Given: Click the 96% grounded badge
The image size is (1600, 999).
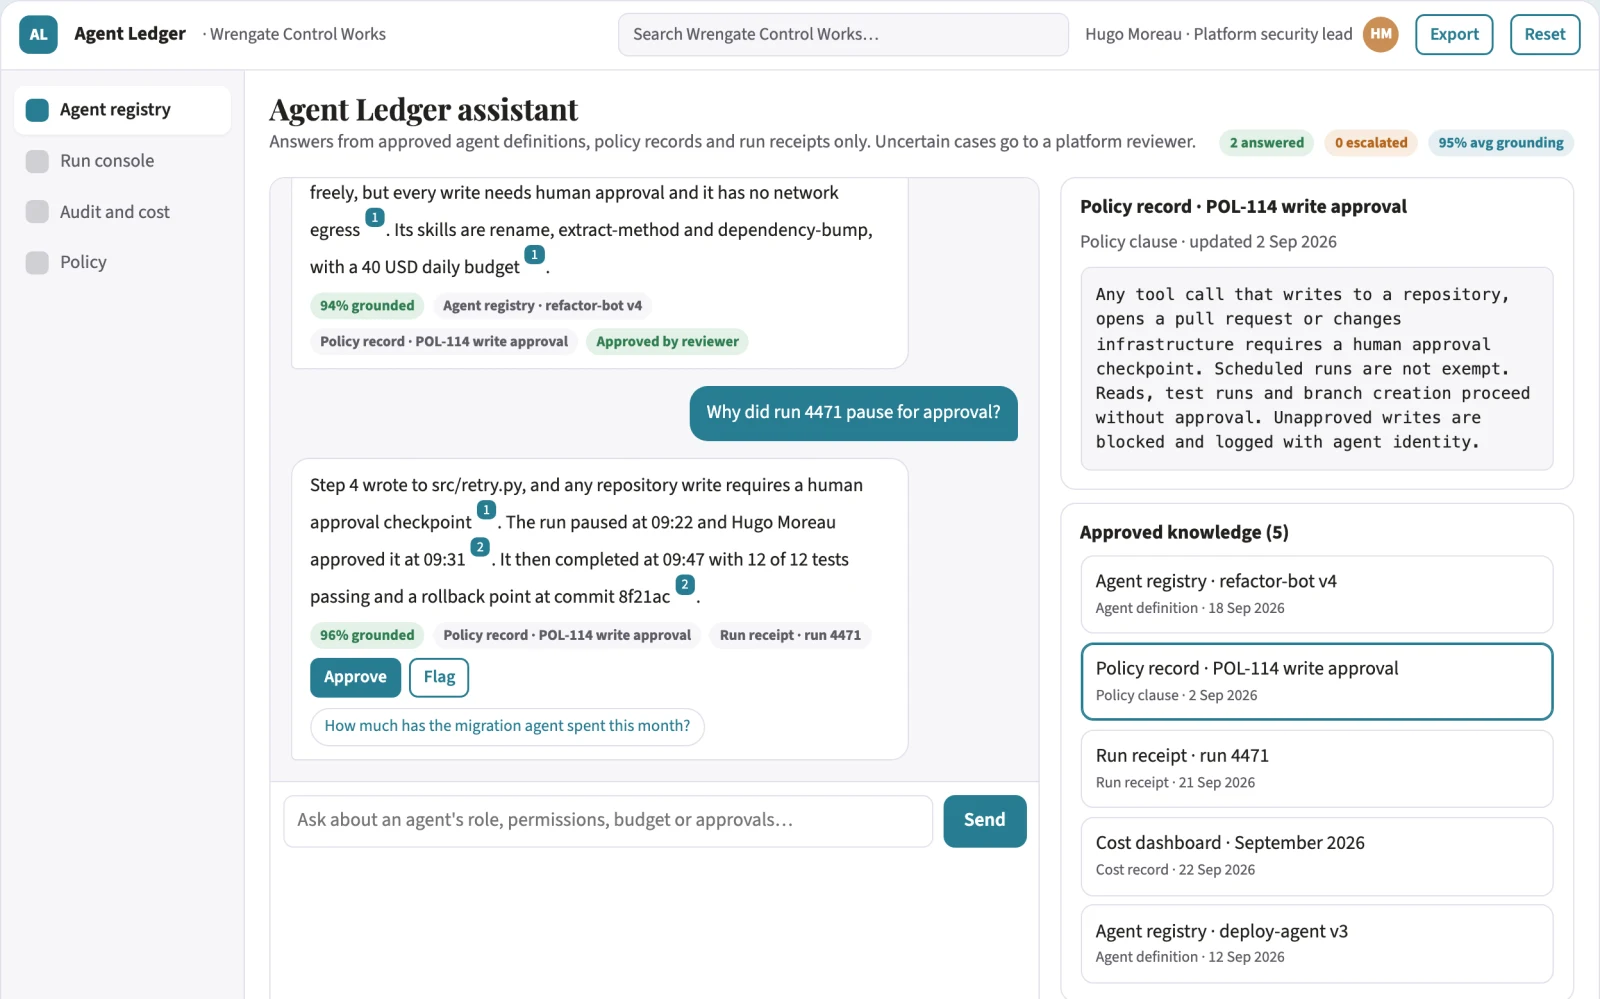Looking at the screenshot, I should coord(367,635).
